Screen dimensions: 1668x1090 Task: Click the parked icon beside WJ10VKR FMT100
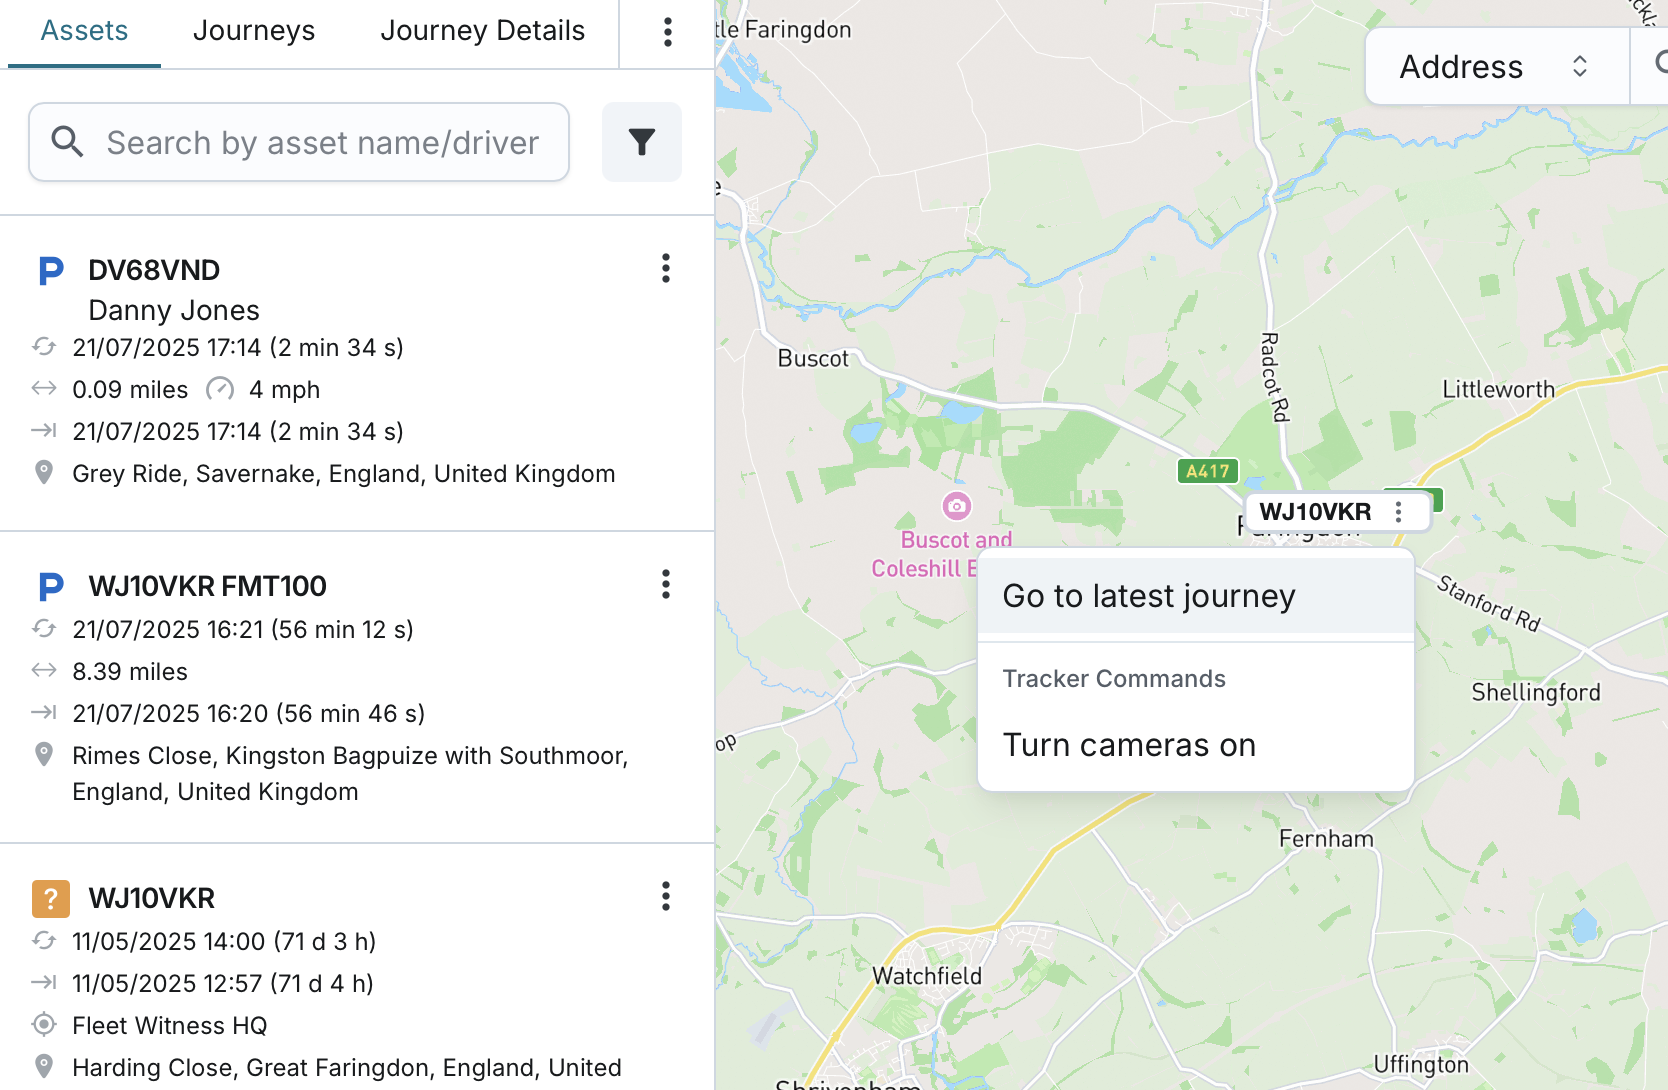click(50, 587)
